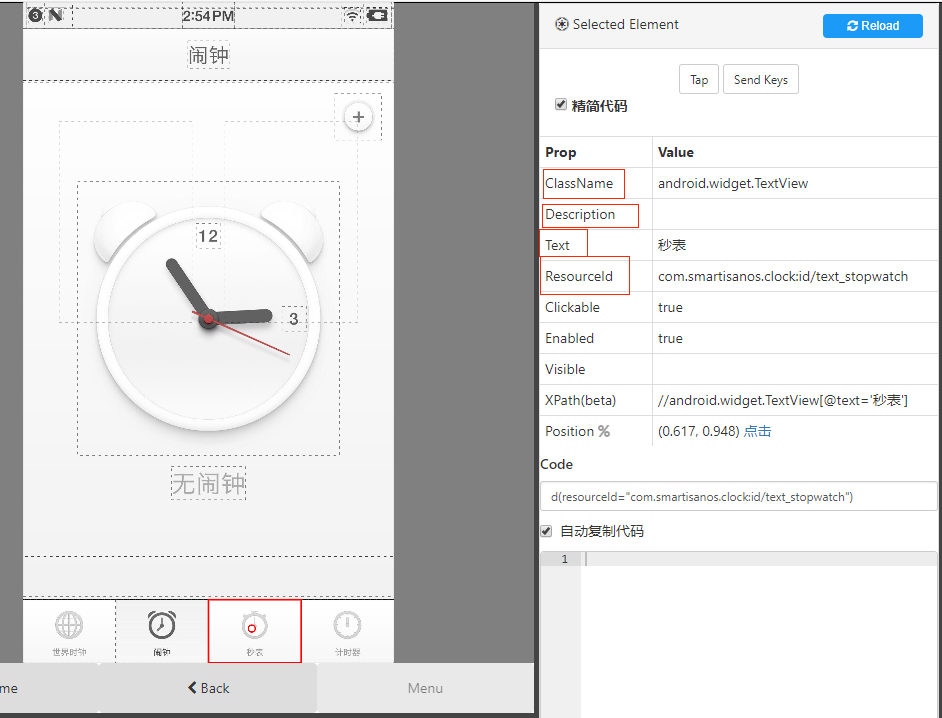Click the resourceId code input field
This screenshot has width=942, height=718.
pyautogui.click(x=738, y=496)
